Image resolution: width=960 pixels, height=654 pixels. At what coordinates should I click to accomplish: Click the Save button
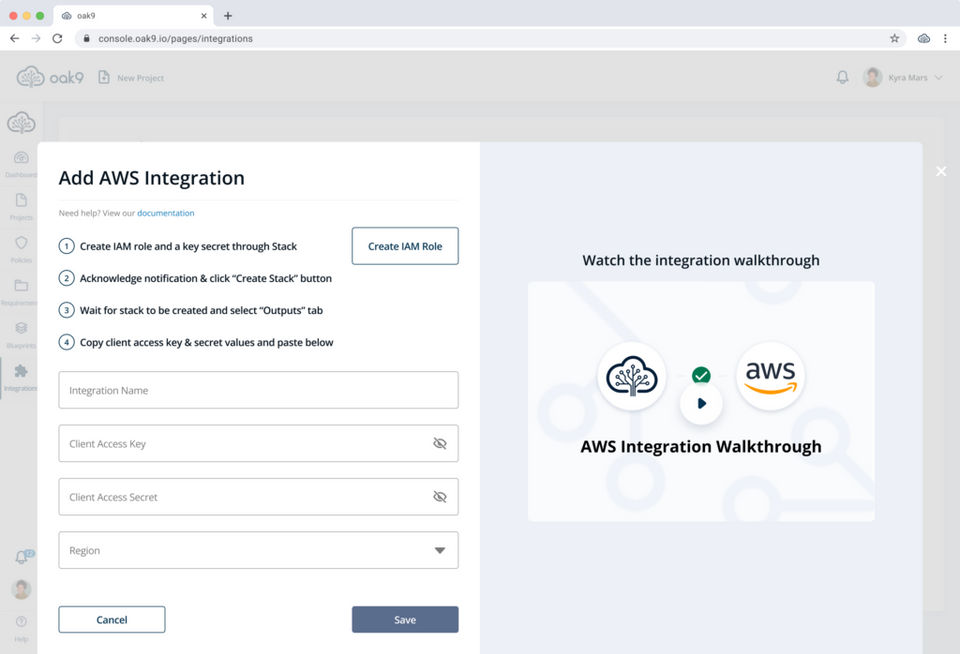[405, 620]
